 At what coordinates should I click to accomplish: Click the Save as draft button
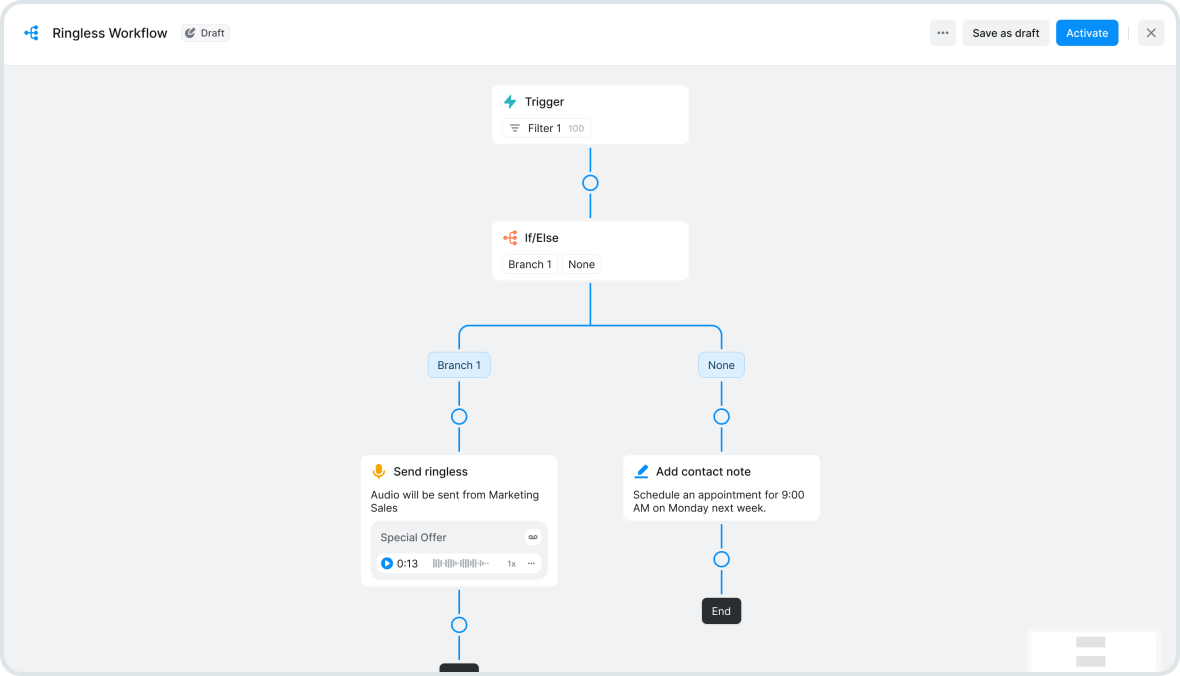(1005, 33)
